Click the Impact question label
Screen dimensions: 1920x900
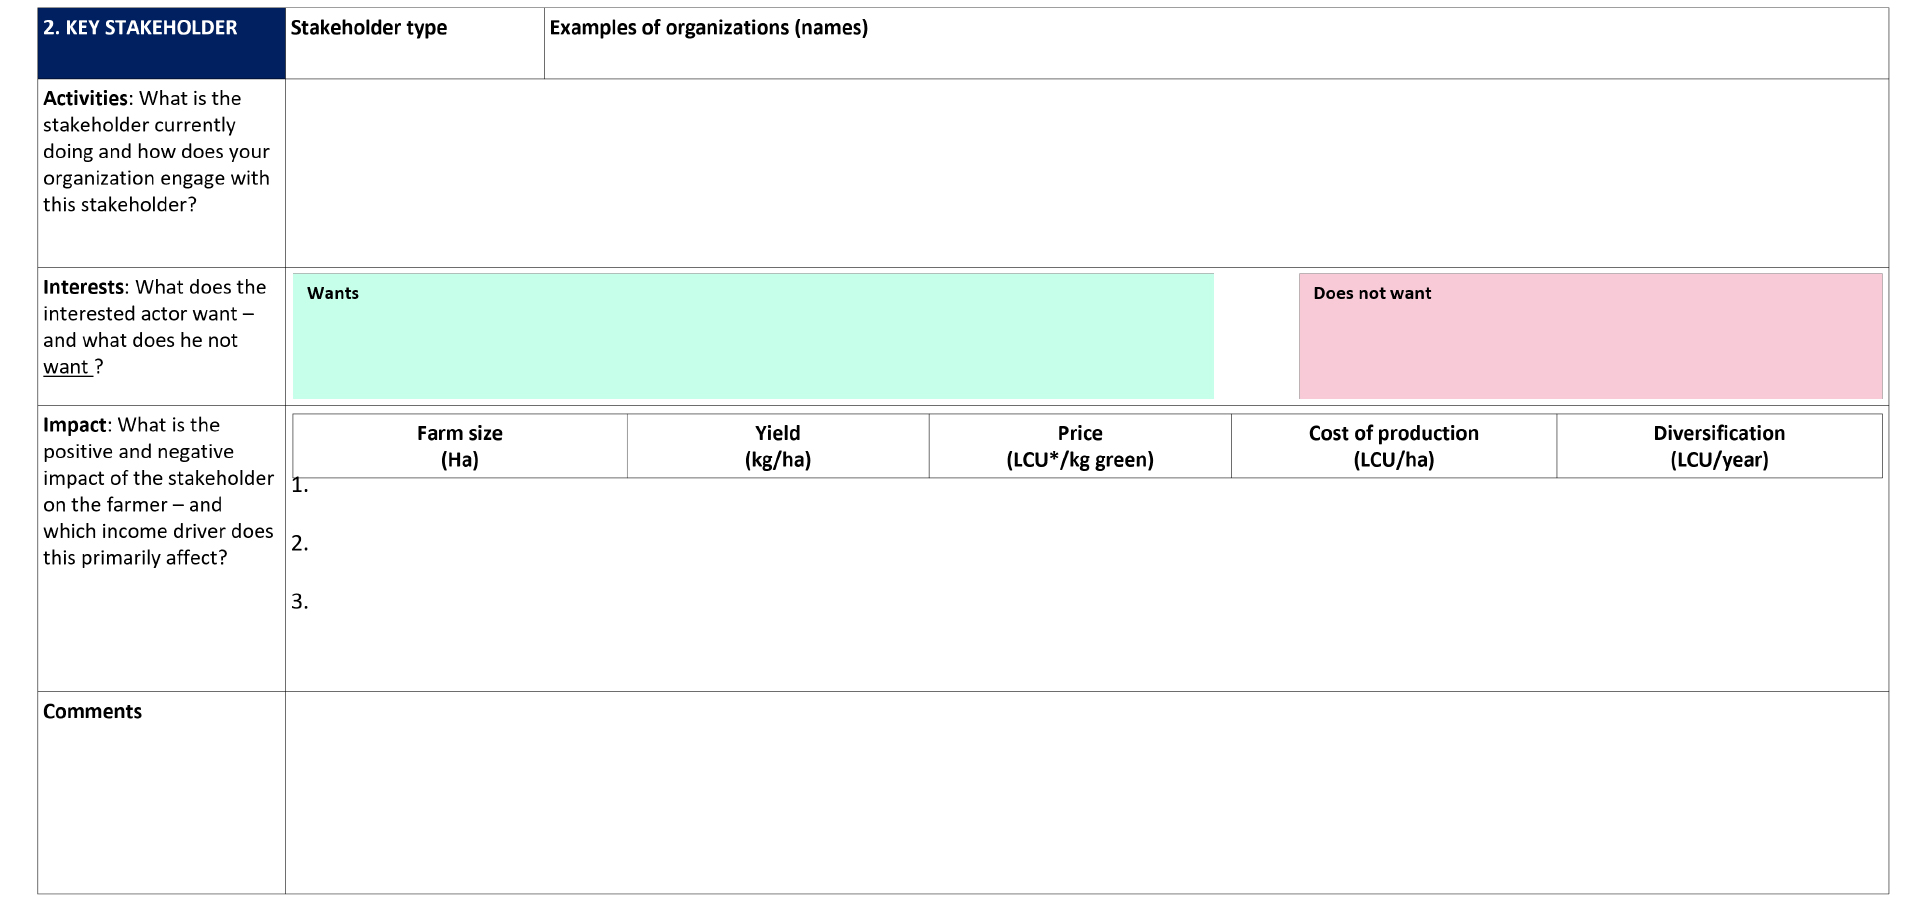(x=157, y=491)
